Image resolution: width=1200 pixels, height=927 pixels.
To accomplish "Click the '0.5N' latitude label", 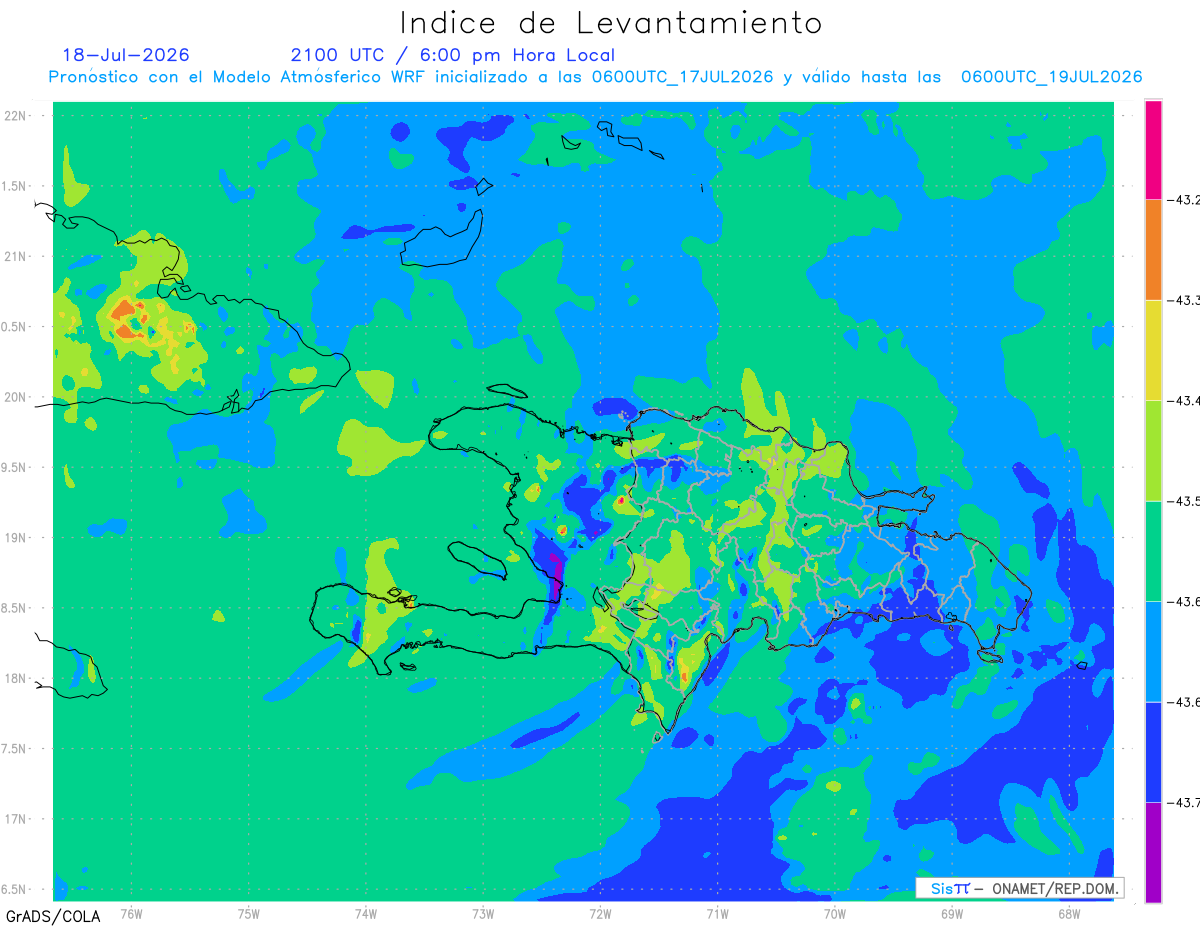I will point(14,327).
